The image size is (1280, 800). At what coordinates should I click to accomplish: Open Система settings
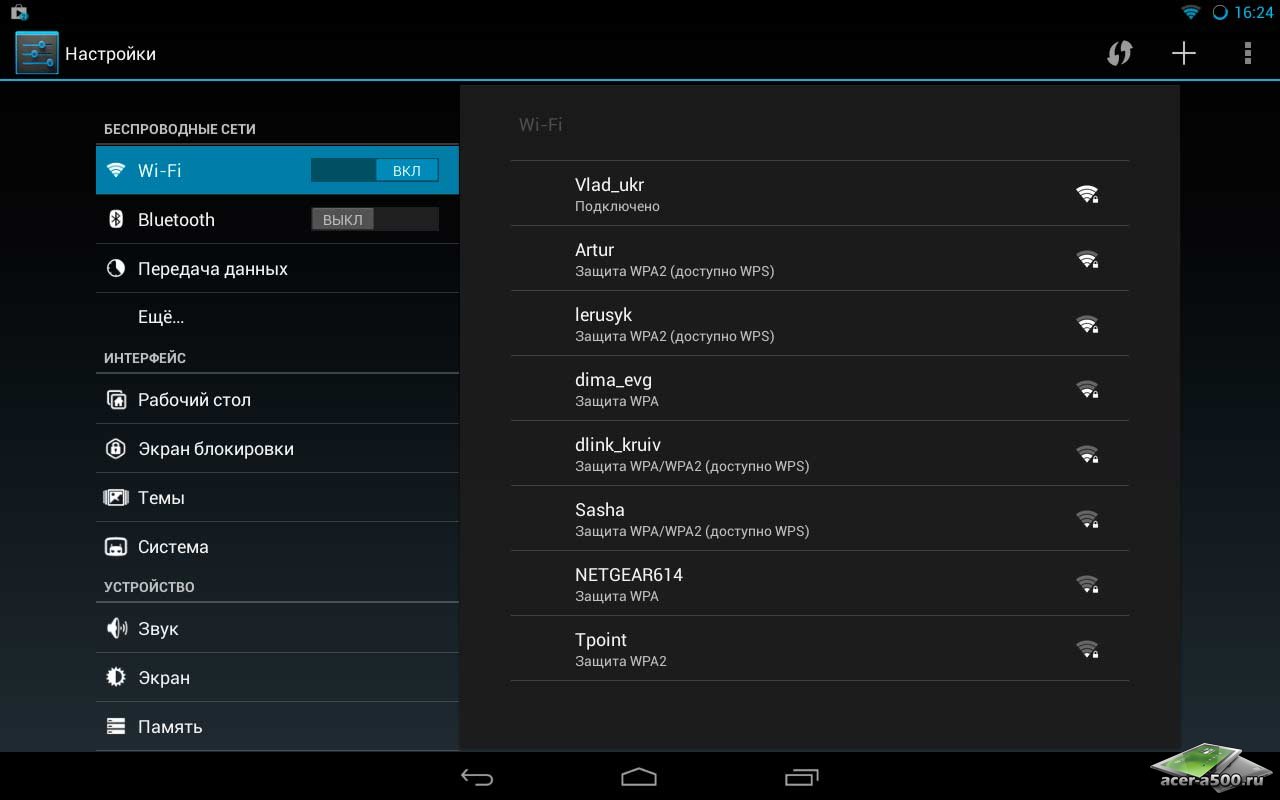click(x=277, y=547)
